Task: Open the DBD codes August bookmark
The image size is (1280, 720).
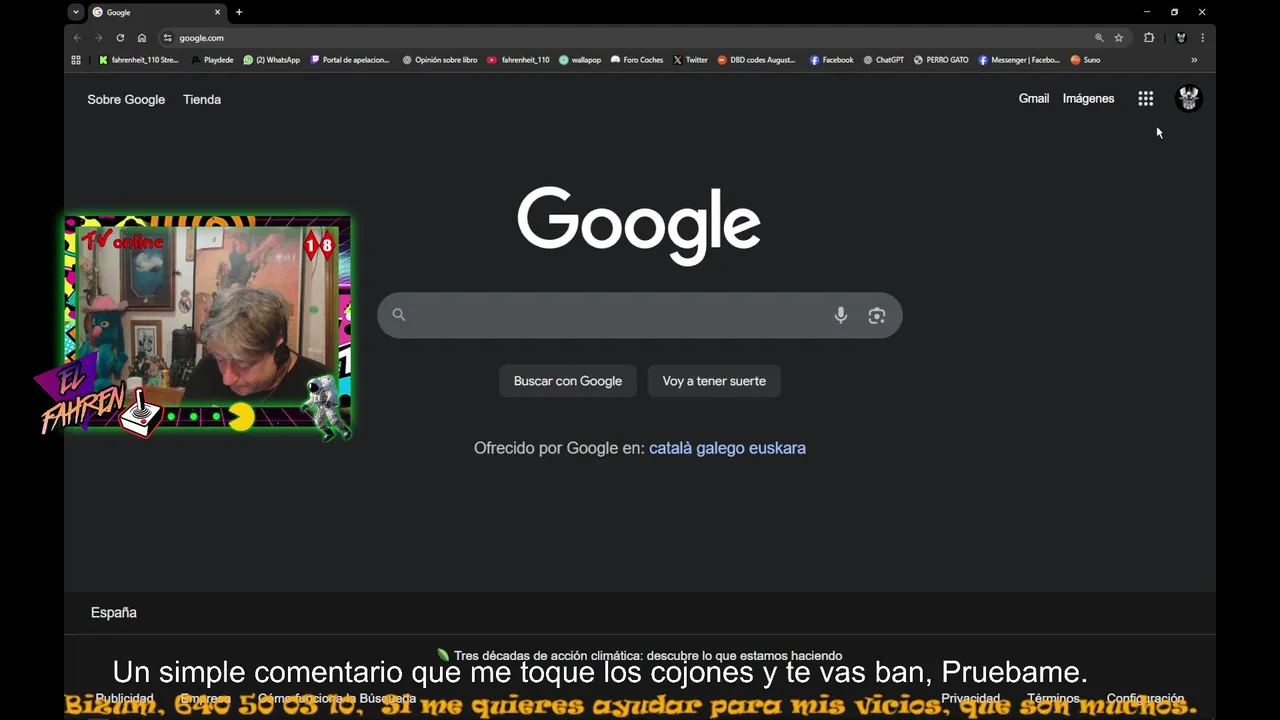Action: click(x=757, y=60)
